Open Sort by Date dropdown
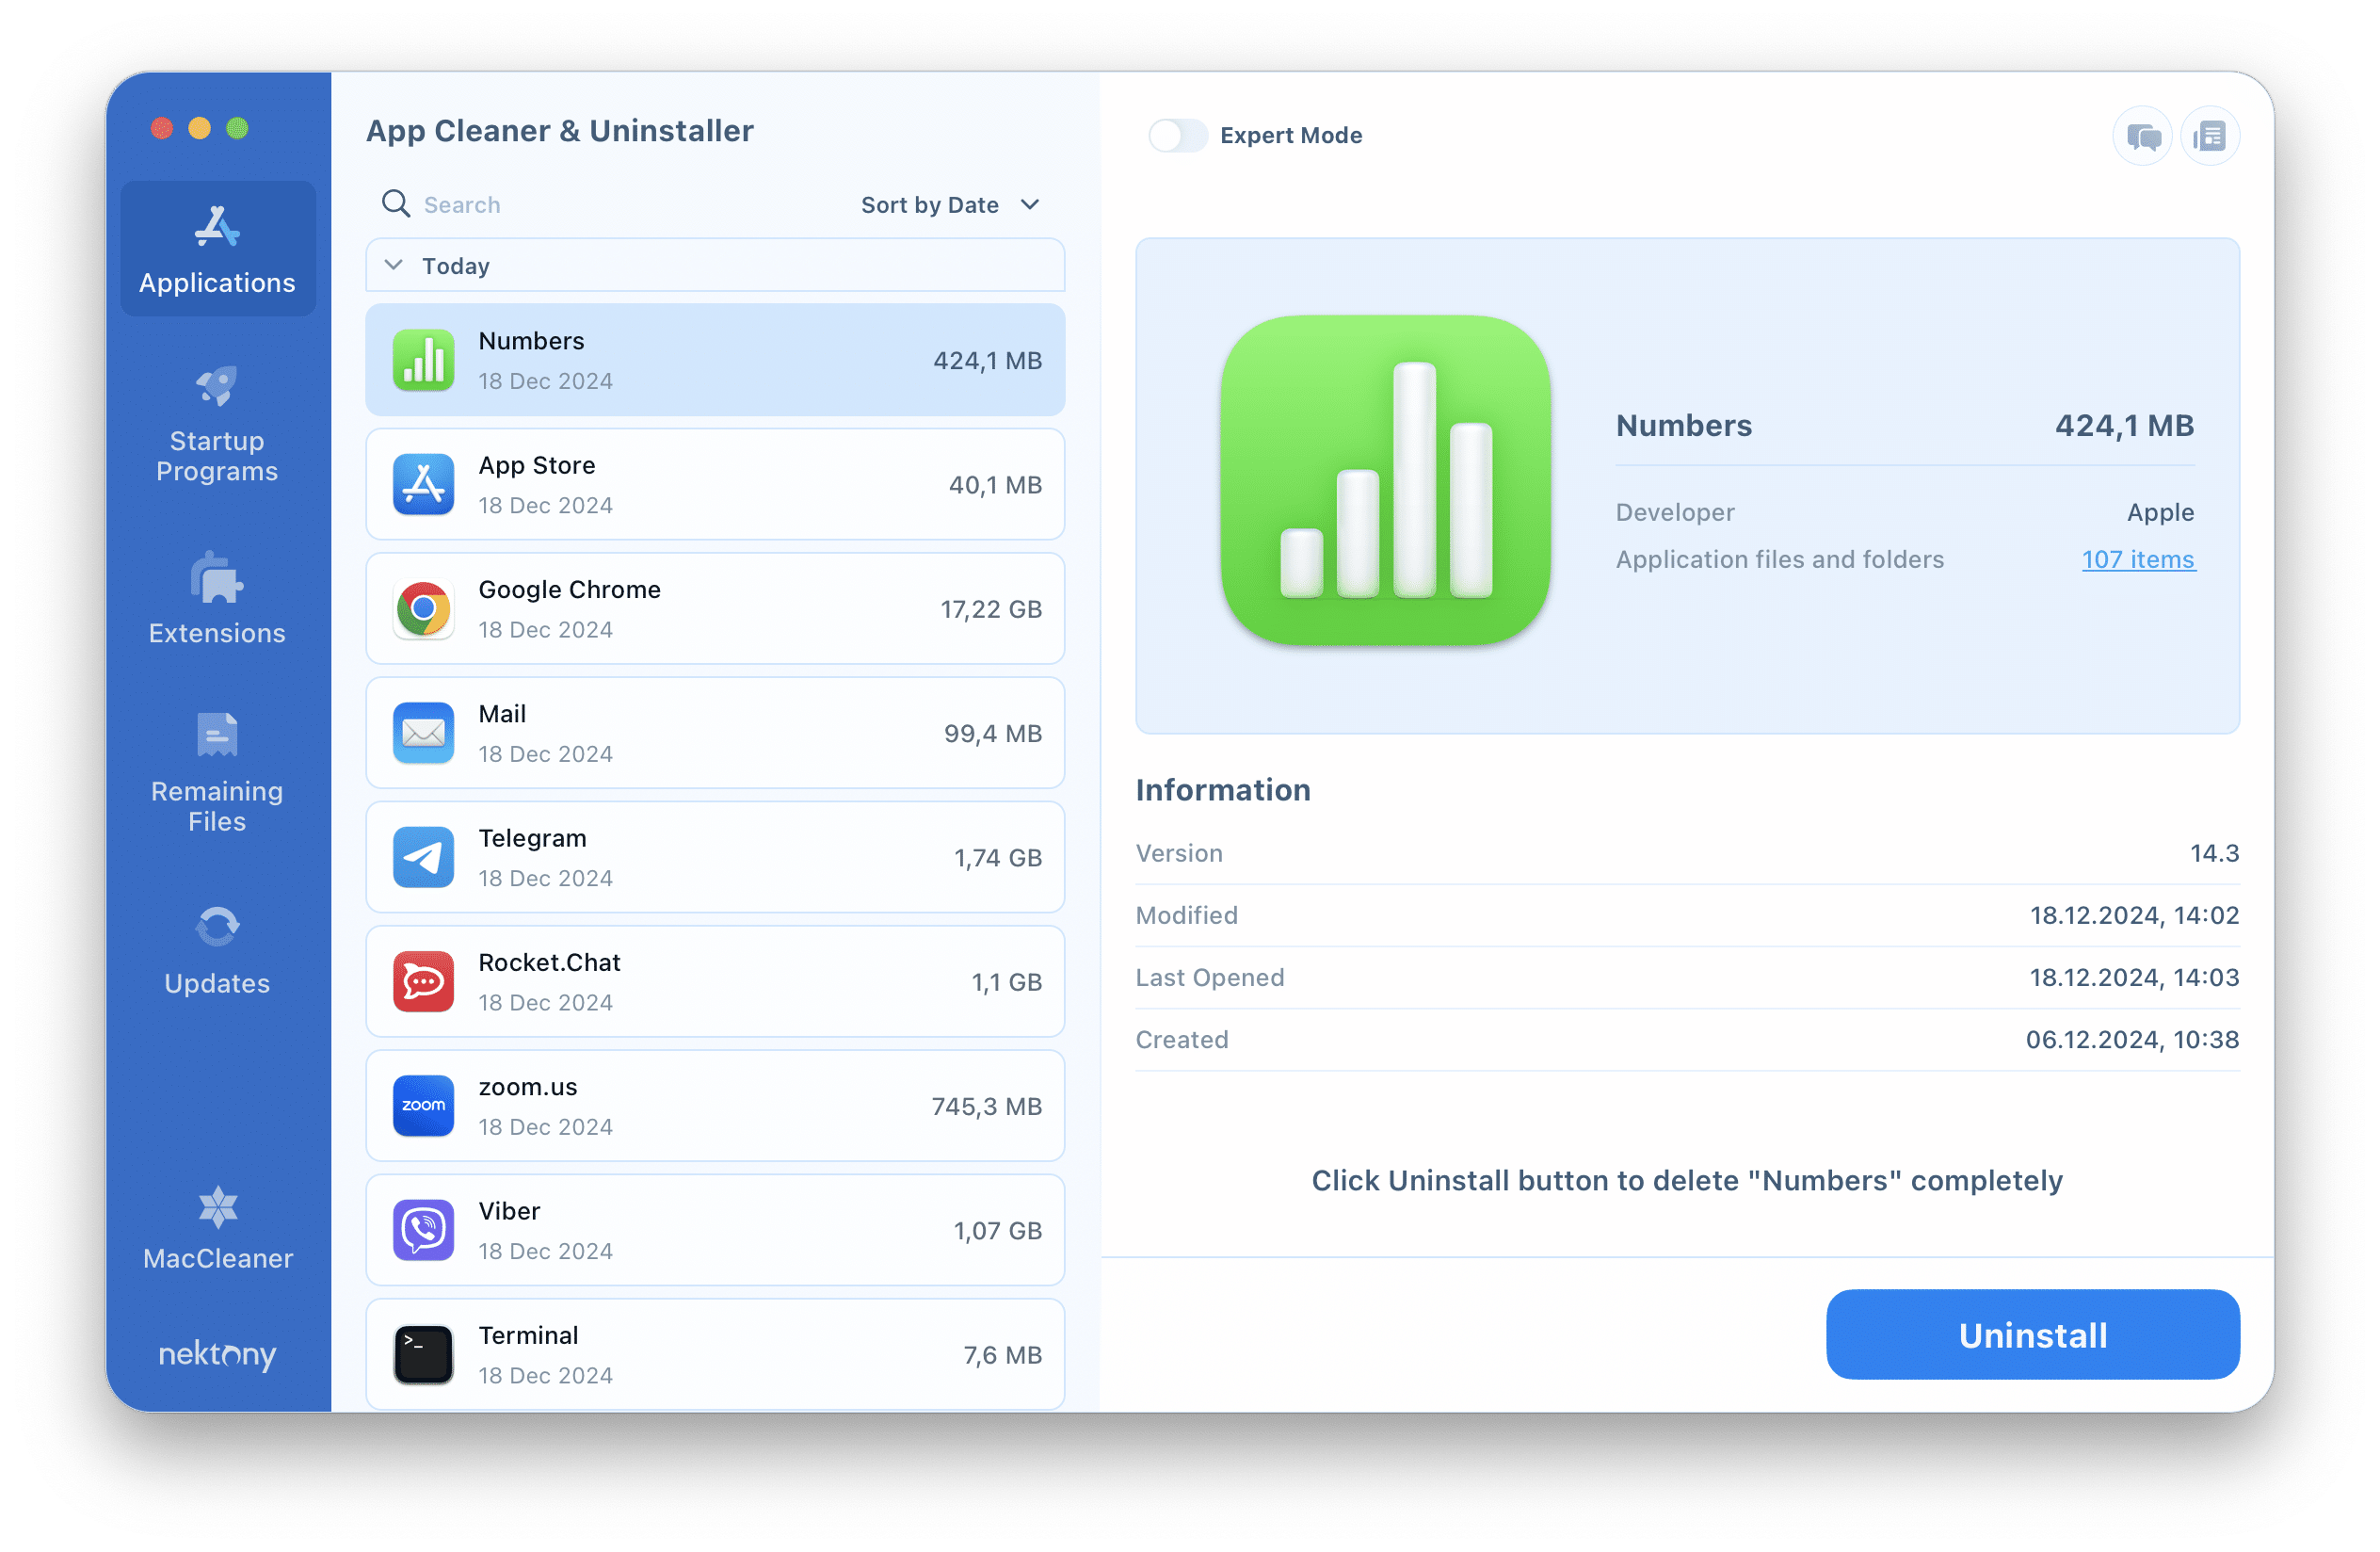The height and width of the screenshot is (1552, 2380). (949, 203)
